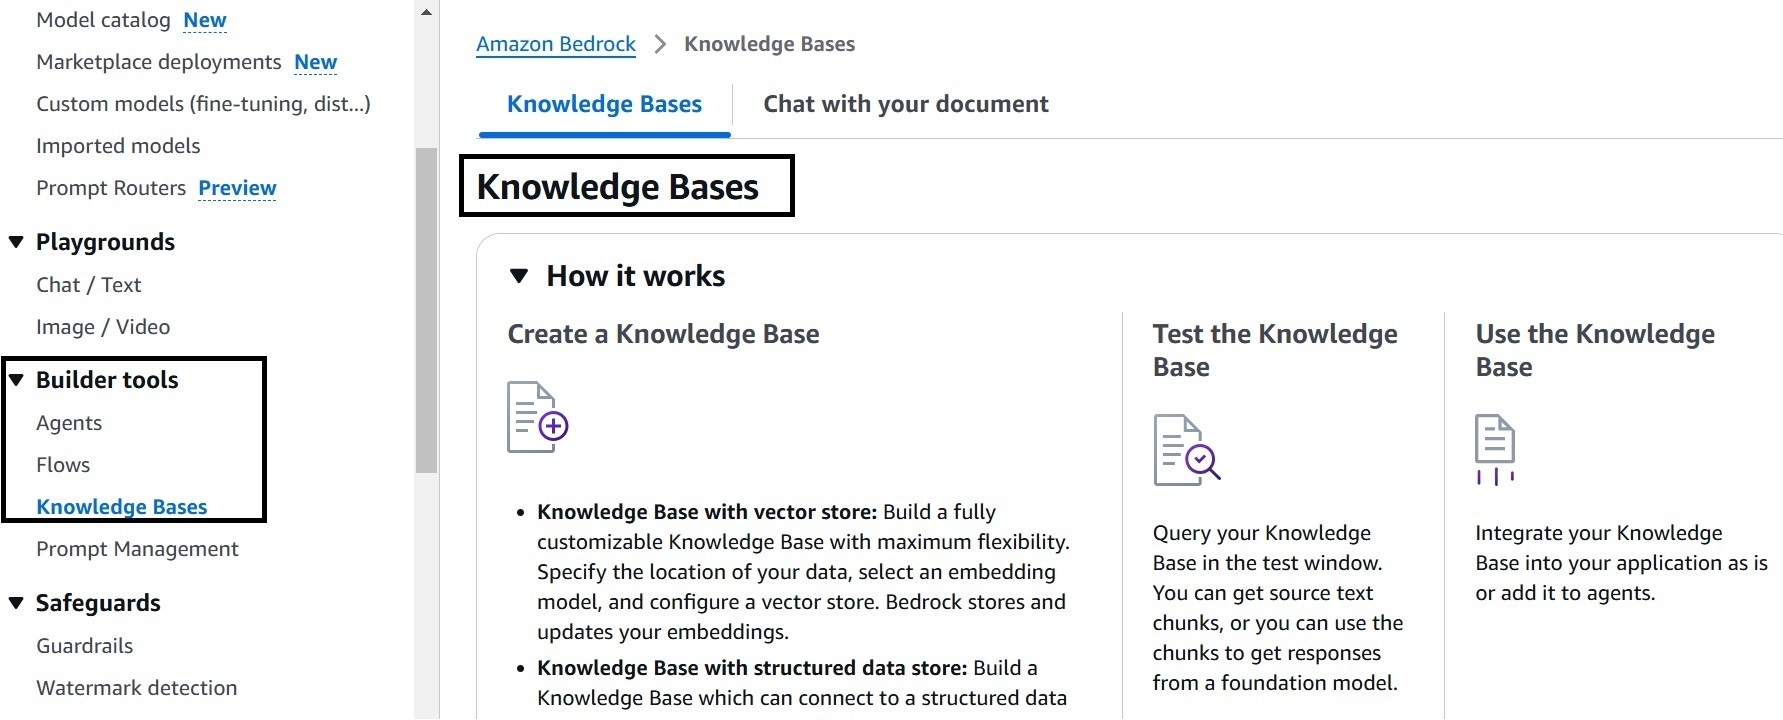Click 'Knowledge Base with vector store:' bullet text

707,512
